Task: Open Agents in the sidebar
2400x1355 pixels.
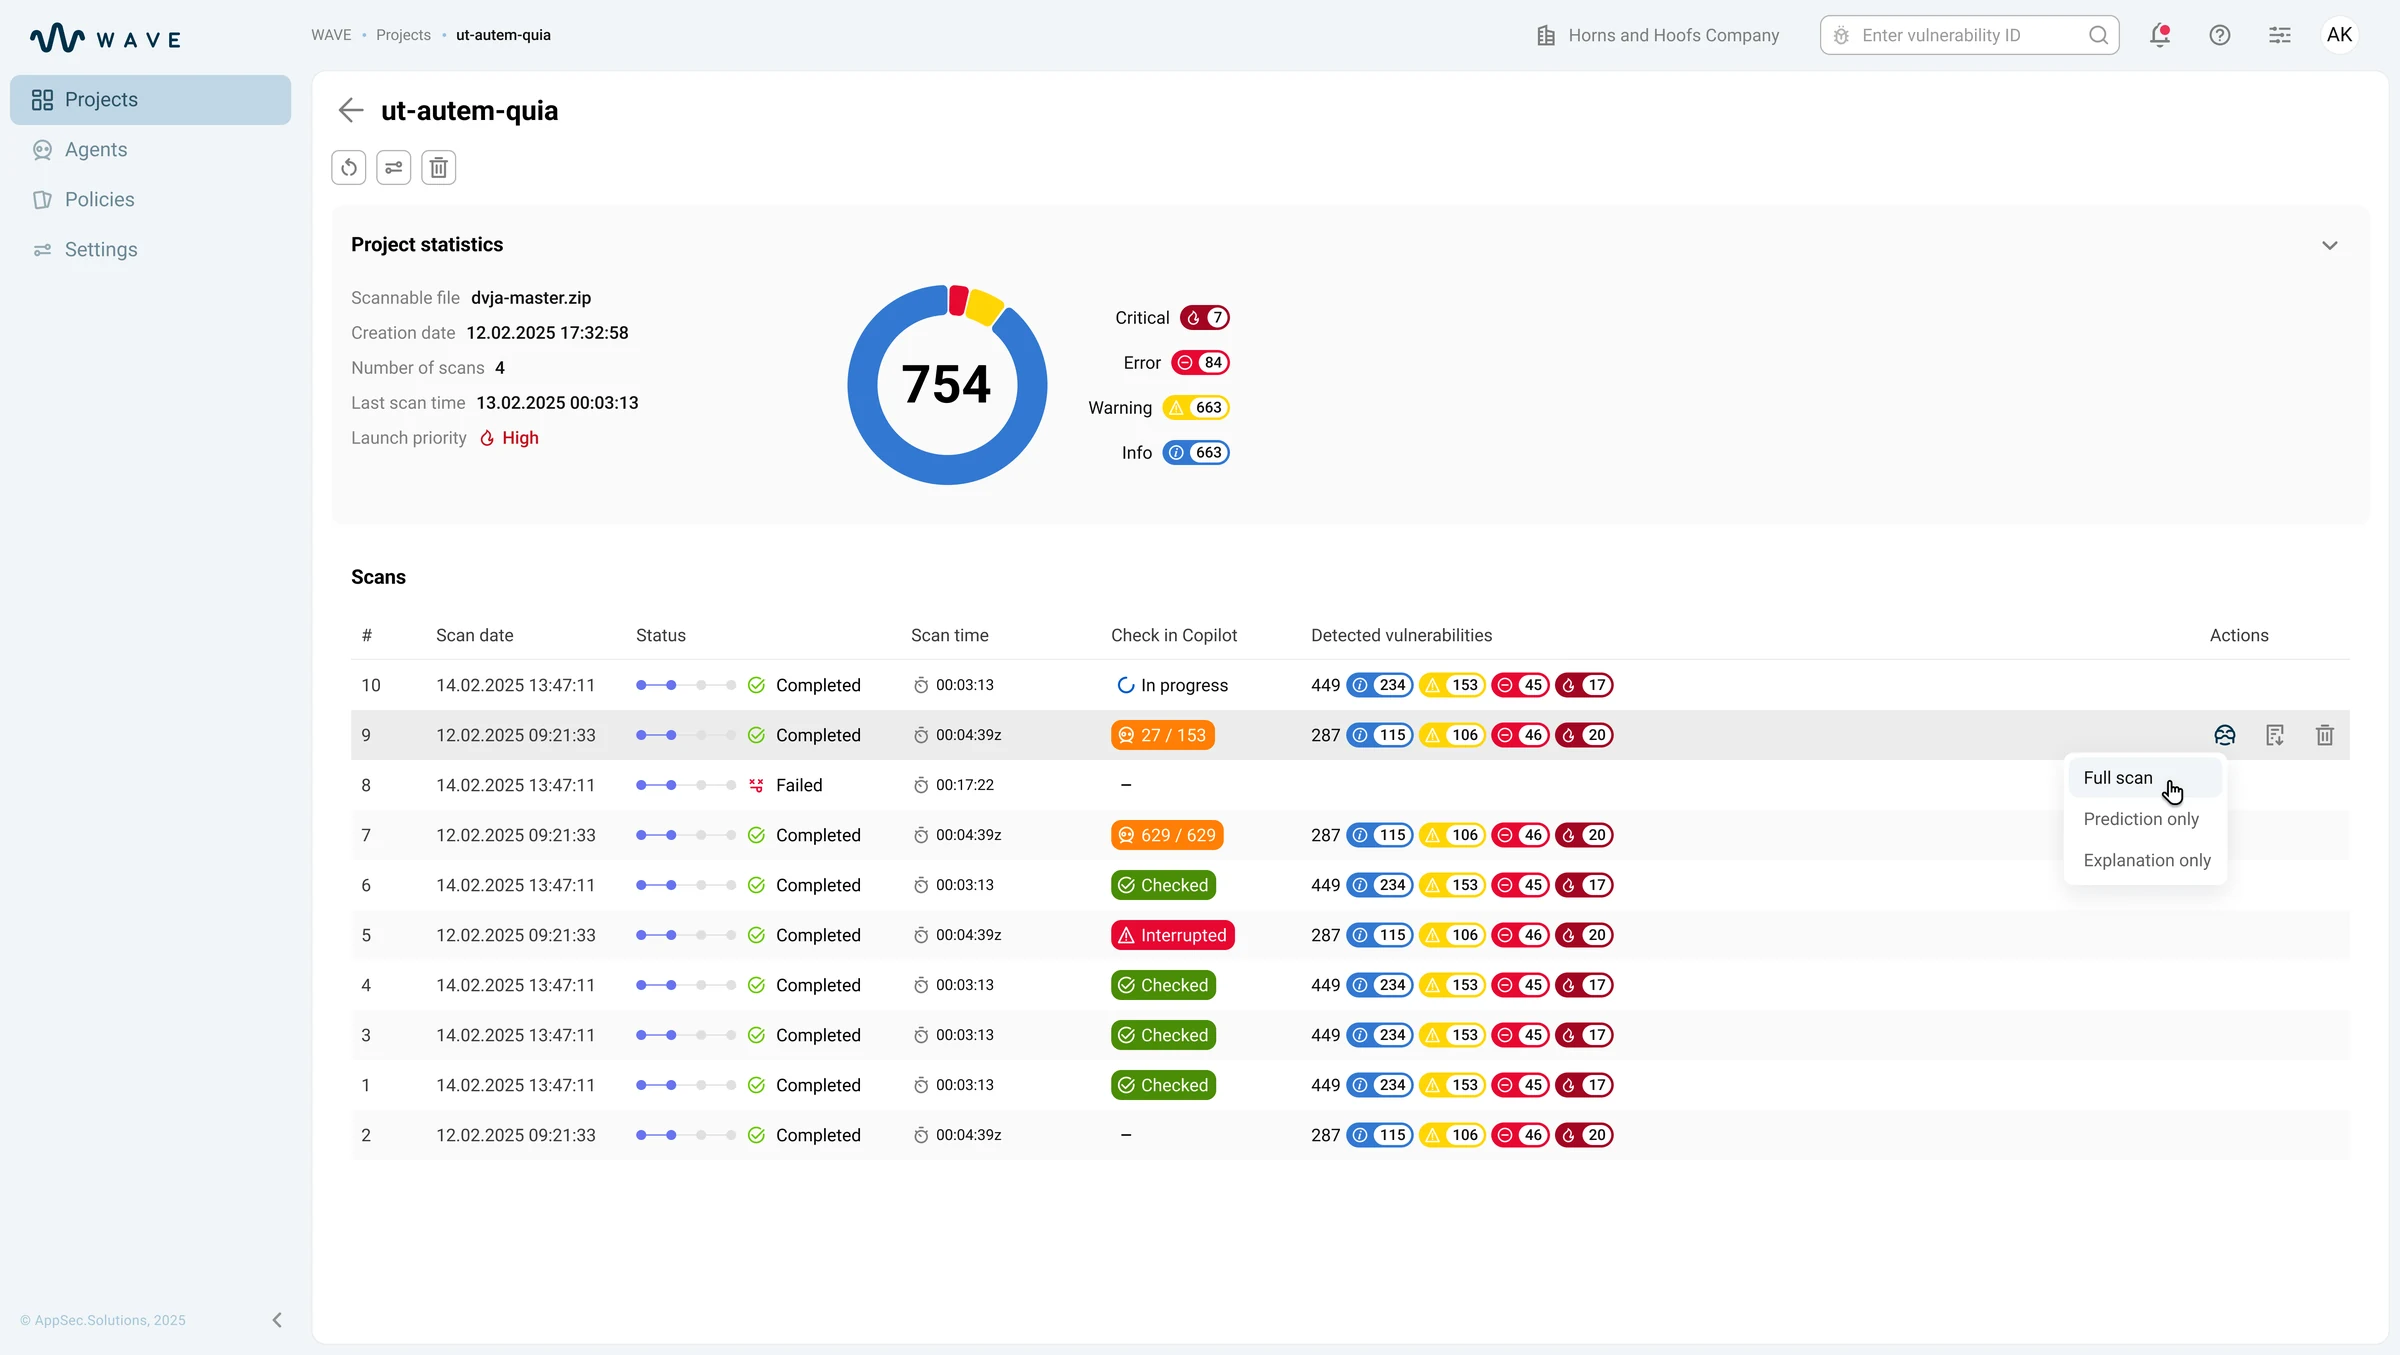Action: click(x=151, y=150)
